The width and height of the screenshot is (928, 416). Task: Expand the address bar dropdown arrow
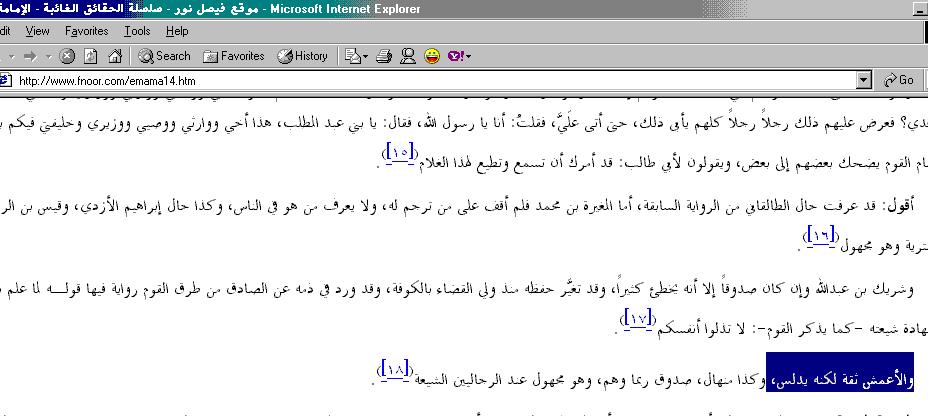(x=865, y=80)
